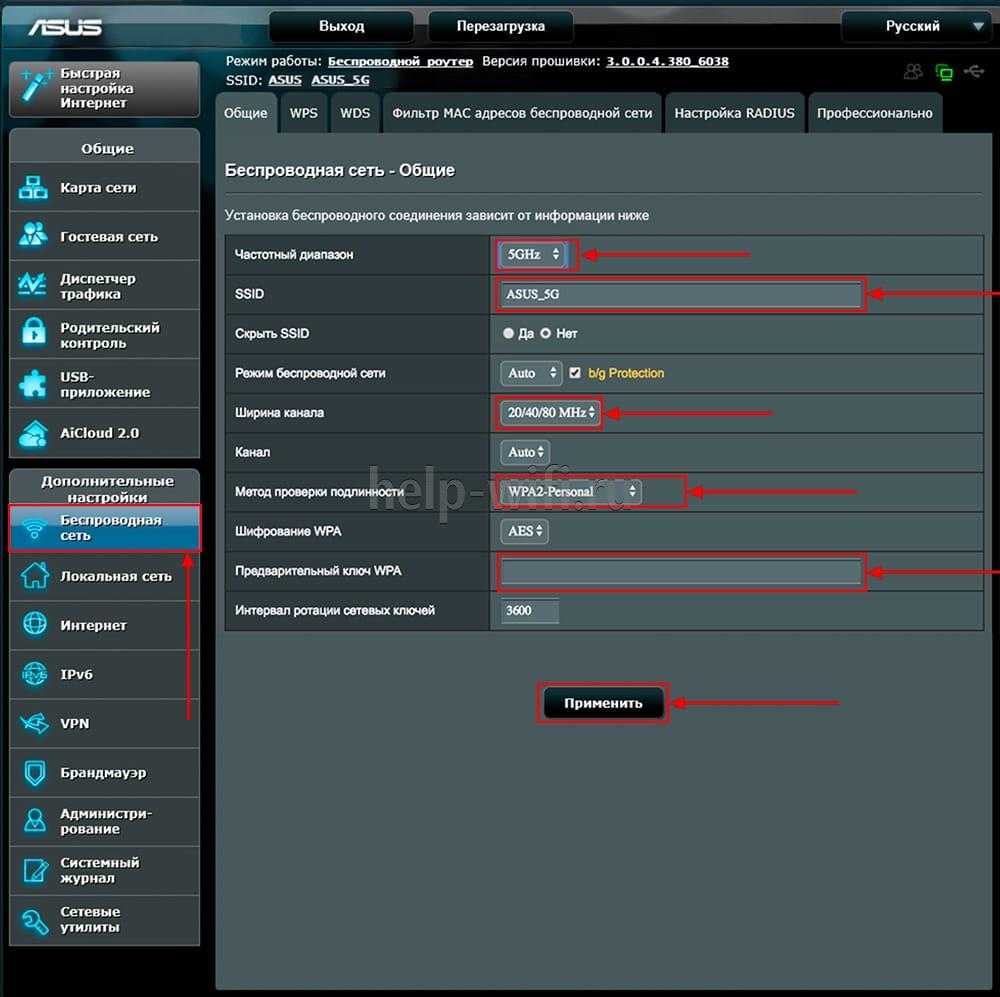Open the Профессионально tab
This screenshot has height=997, width=1000.
click(874, 113)
